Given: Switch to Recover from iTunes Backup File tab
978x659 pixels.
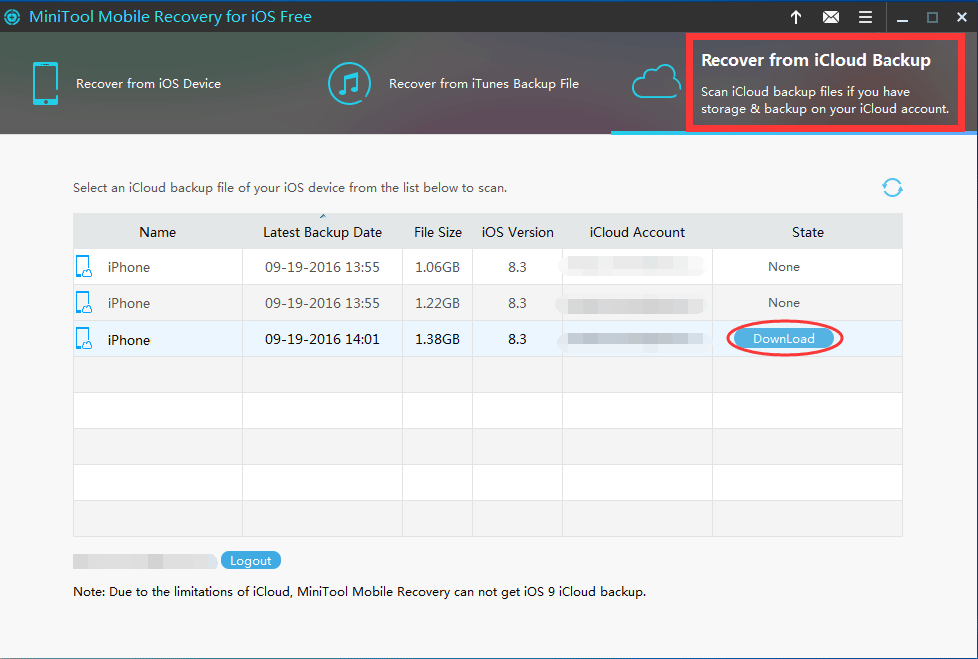Looking at the screenshot, I should click(x=484, y=84).
